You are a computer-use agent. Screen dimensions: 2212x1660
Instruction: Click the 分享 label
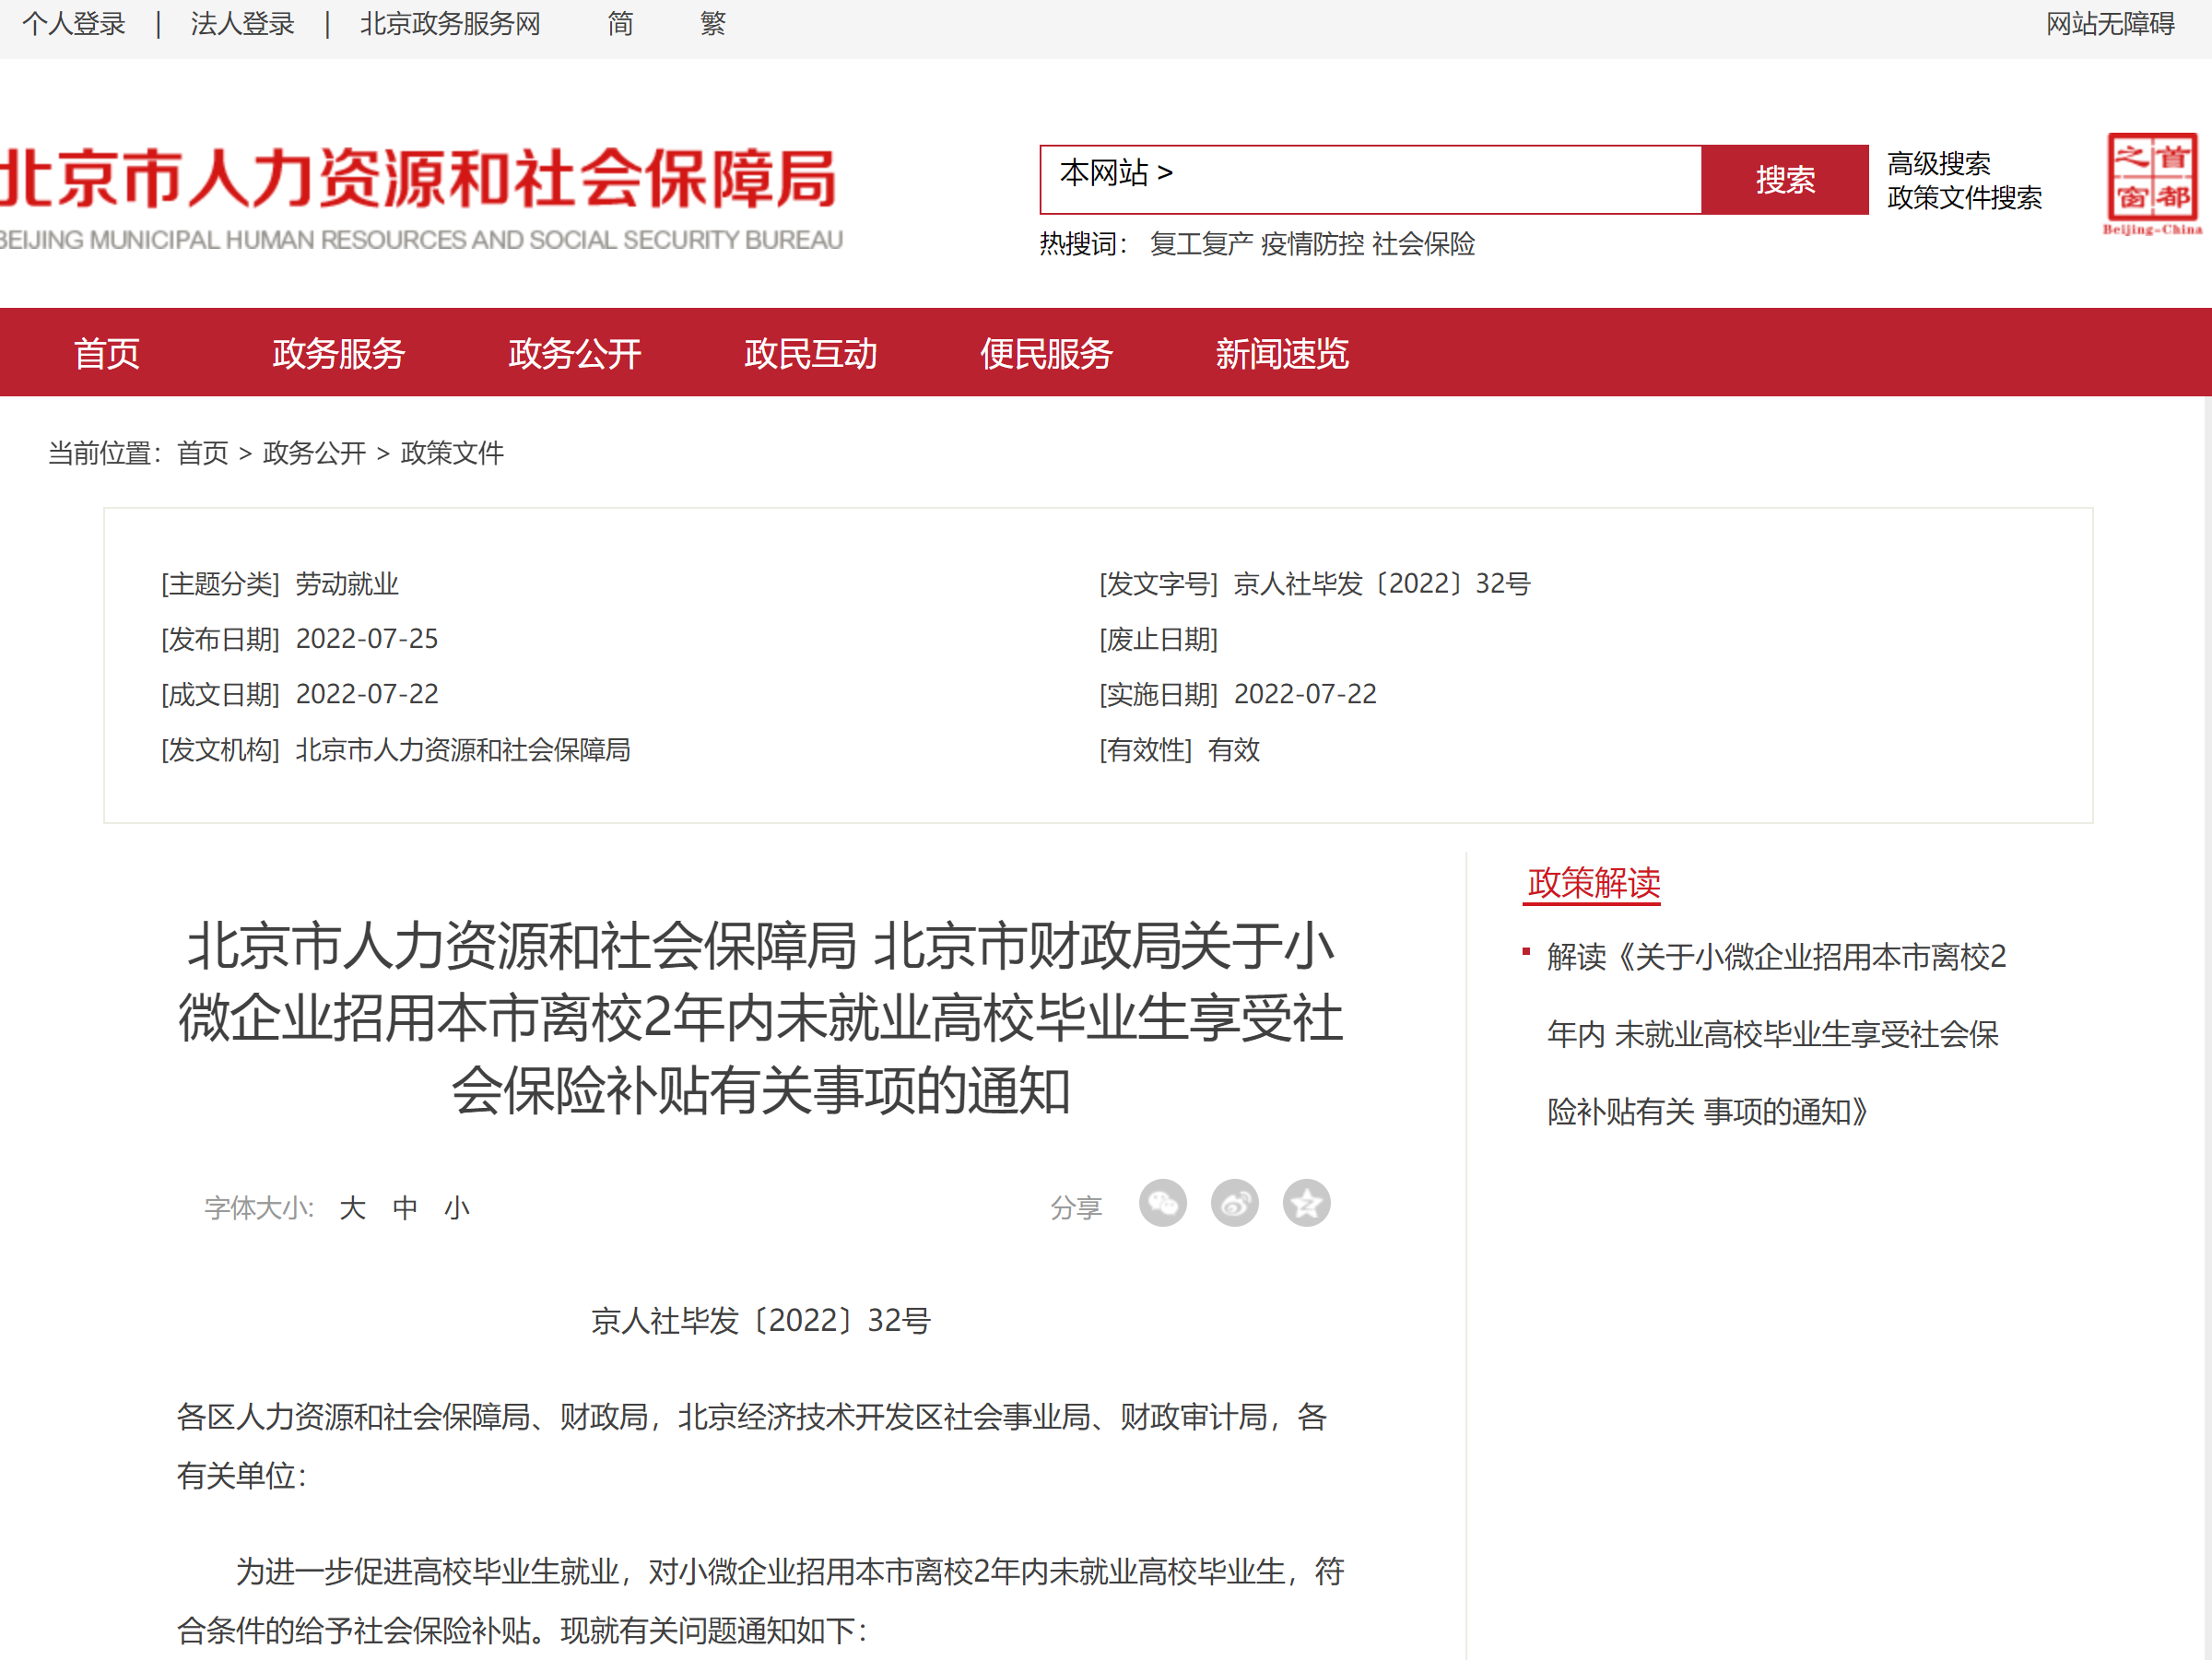click(x=1076, y=1208)
